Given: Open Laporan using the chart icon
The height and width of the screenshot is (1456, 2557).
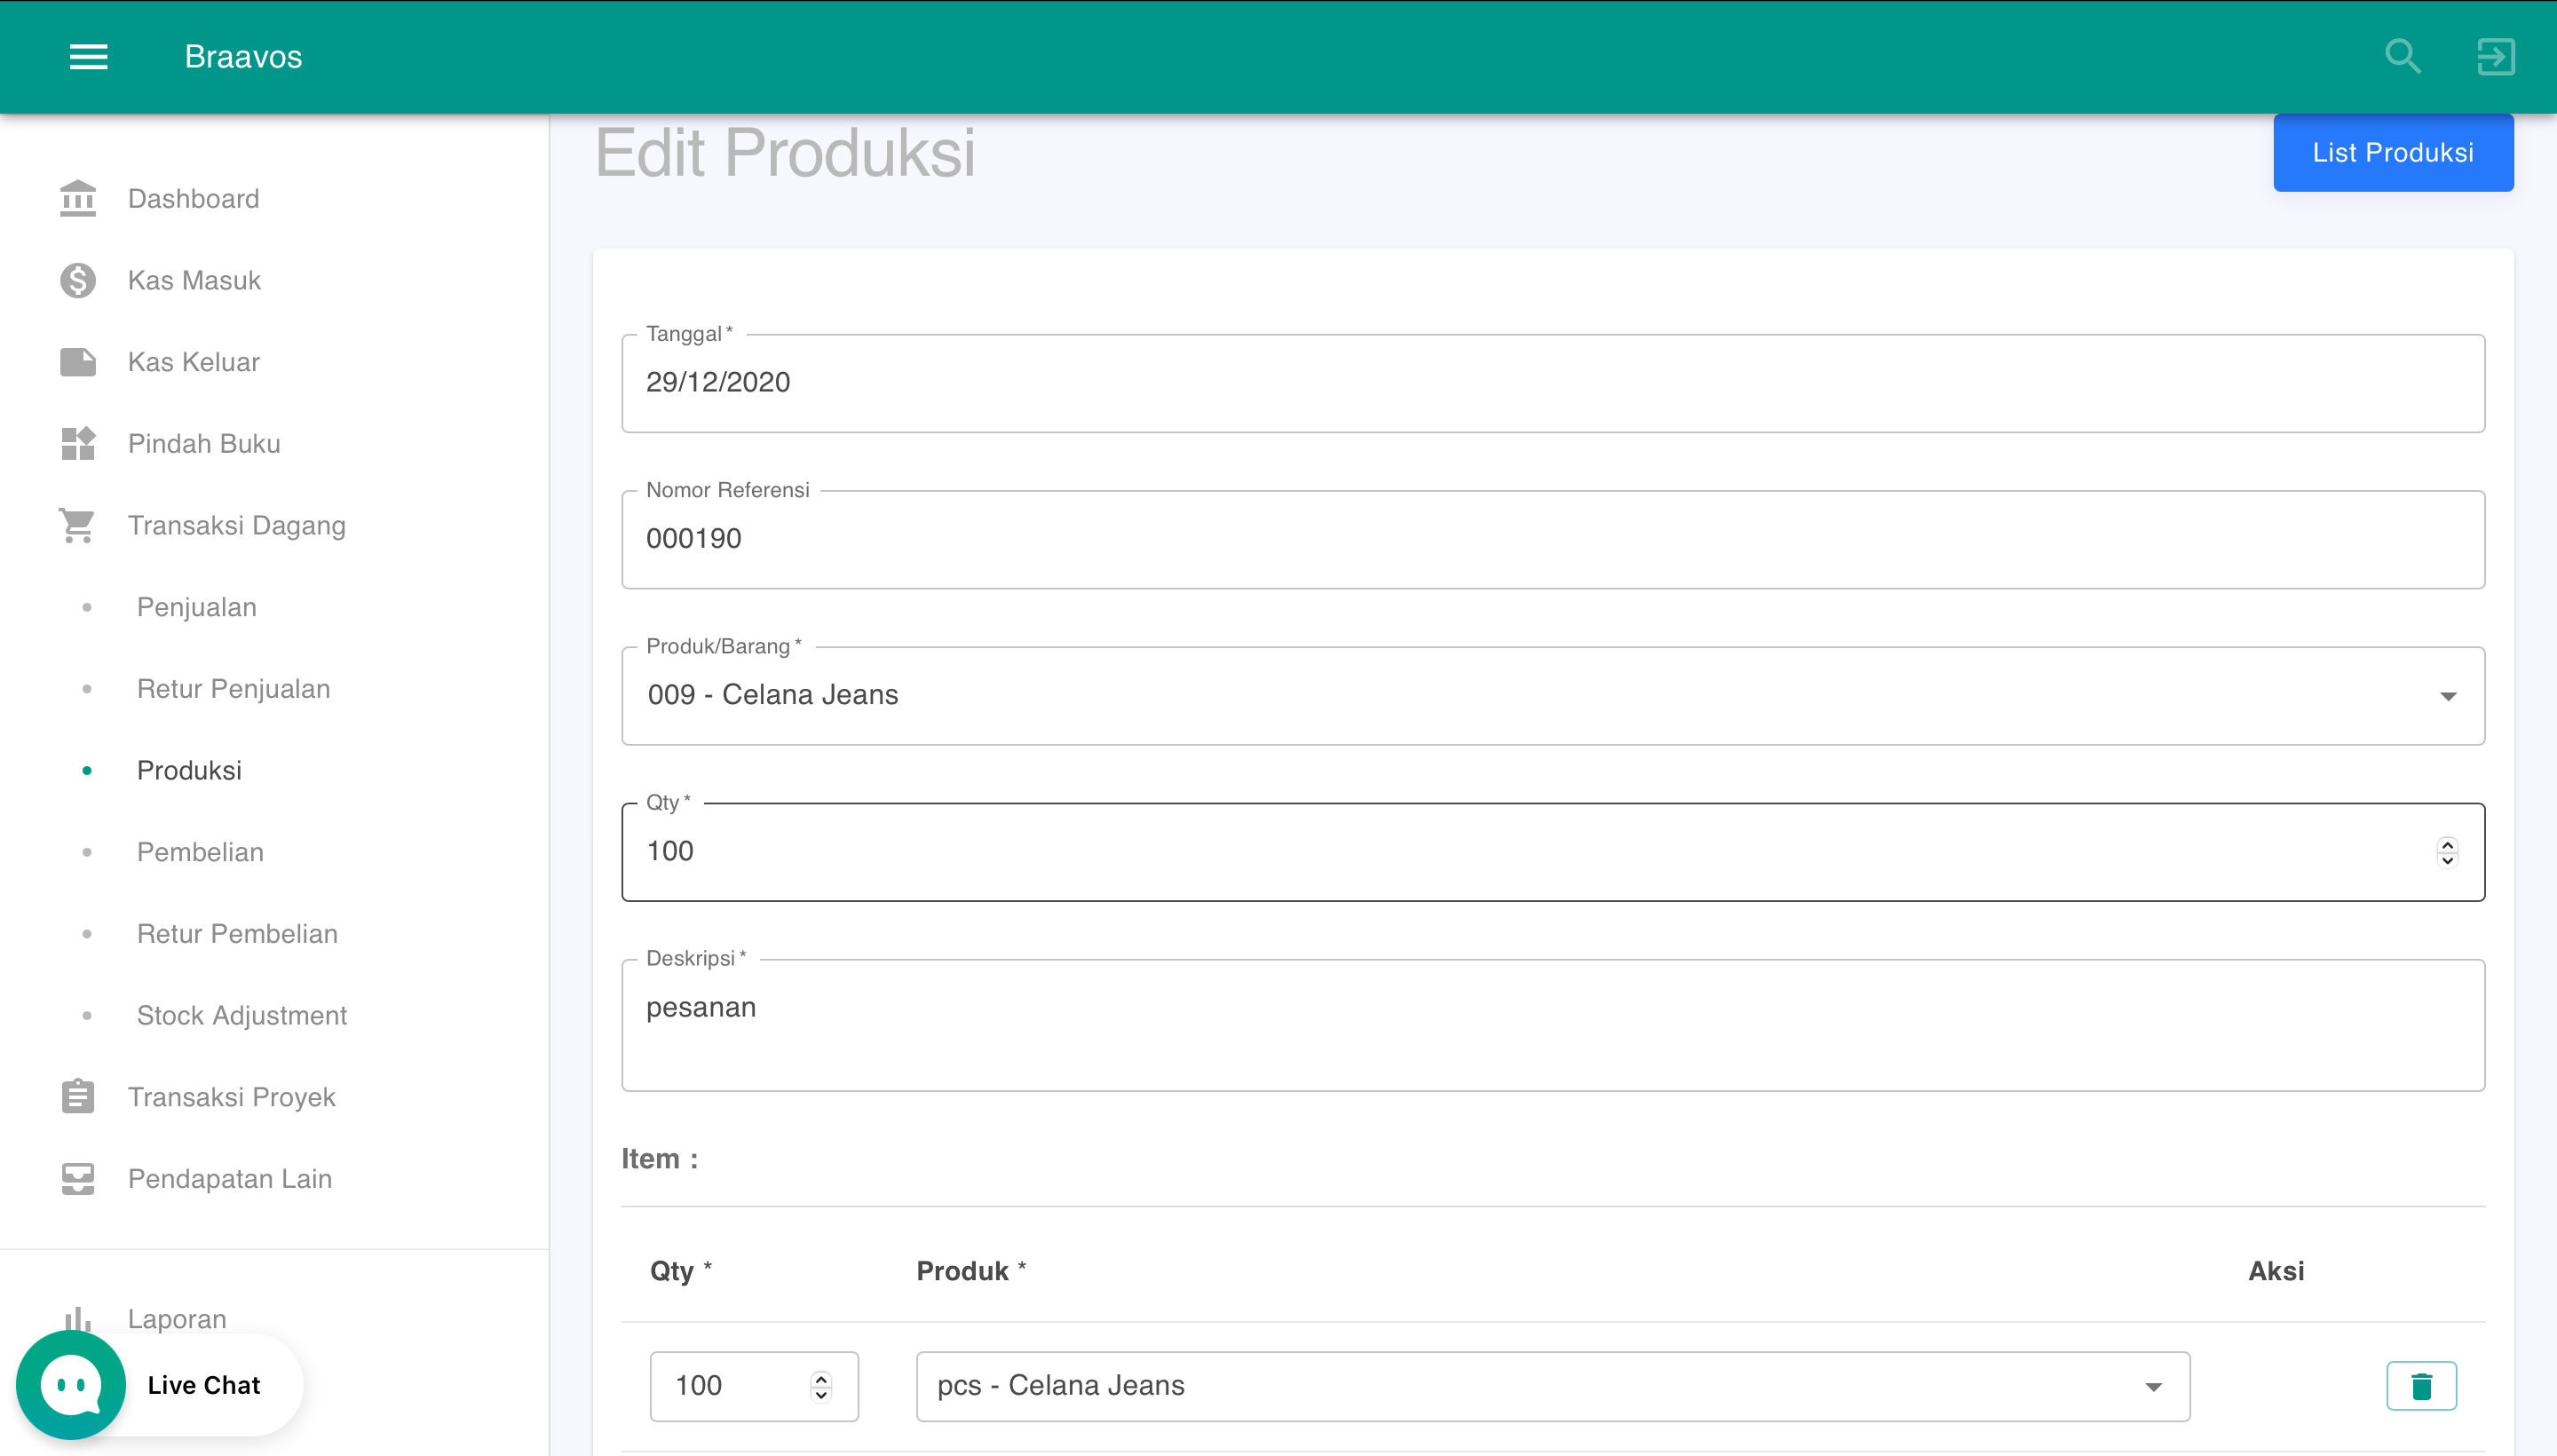Looking at the screenshot, I should tap(77, 1318).
